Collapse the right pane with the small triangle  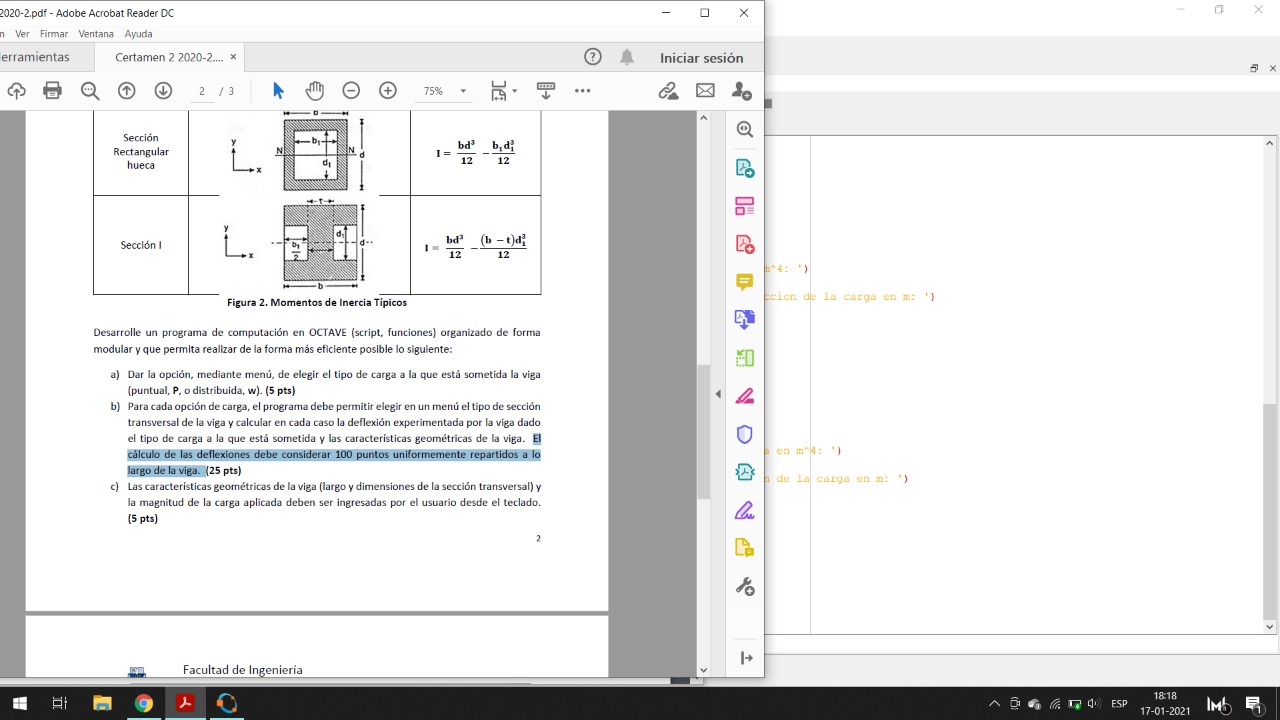[x=718, y=394]
